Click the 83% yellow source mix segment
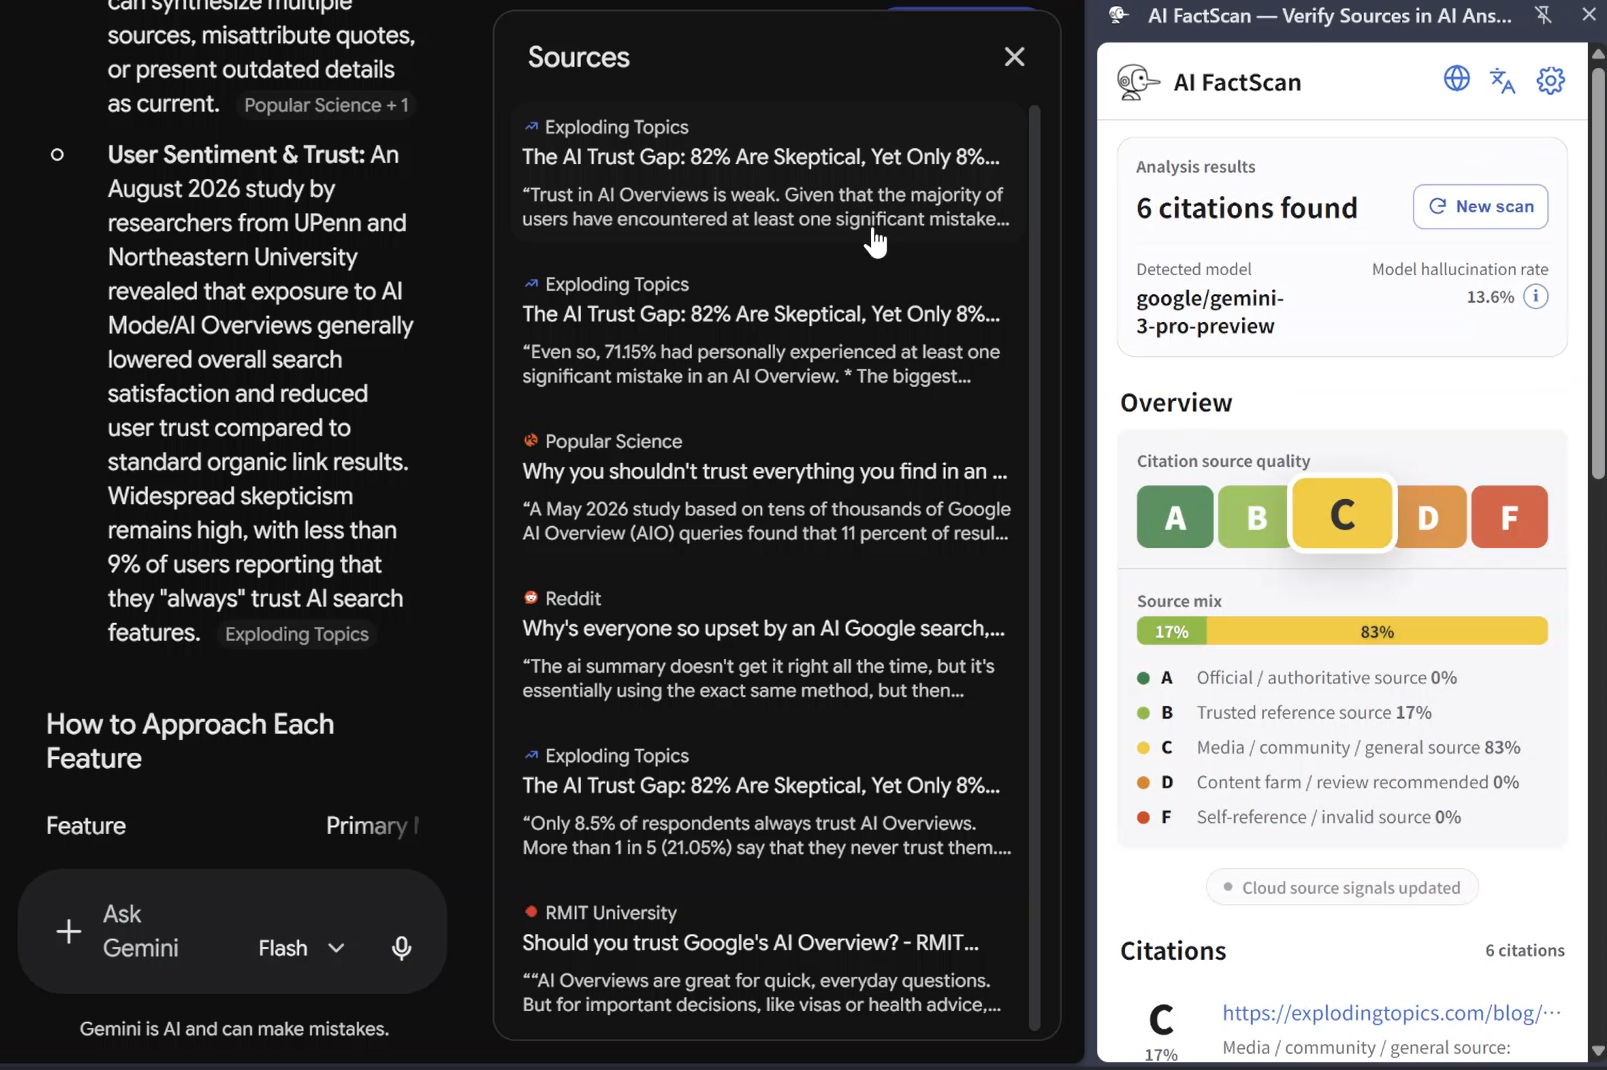1607x1070 pixels. [x=1377, y=631]
